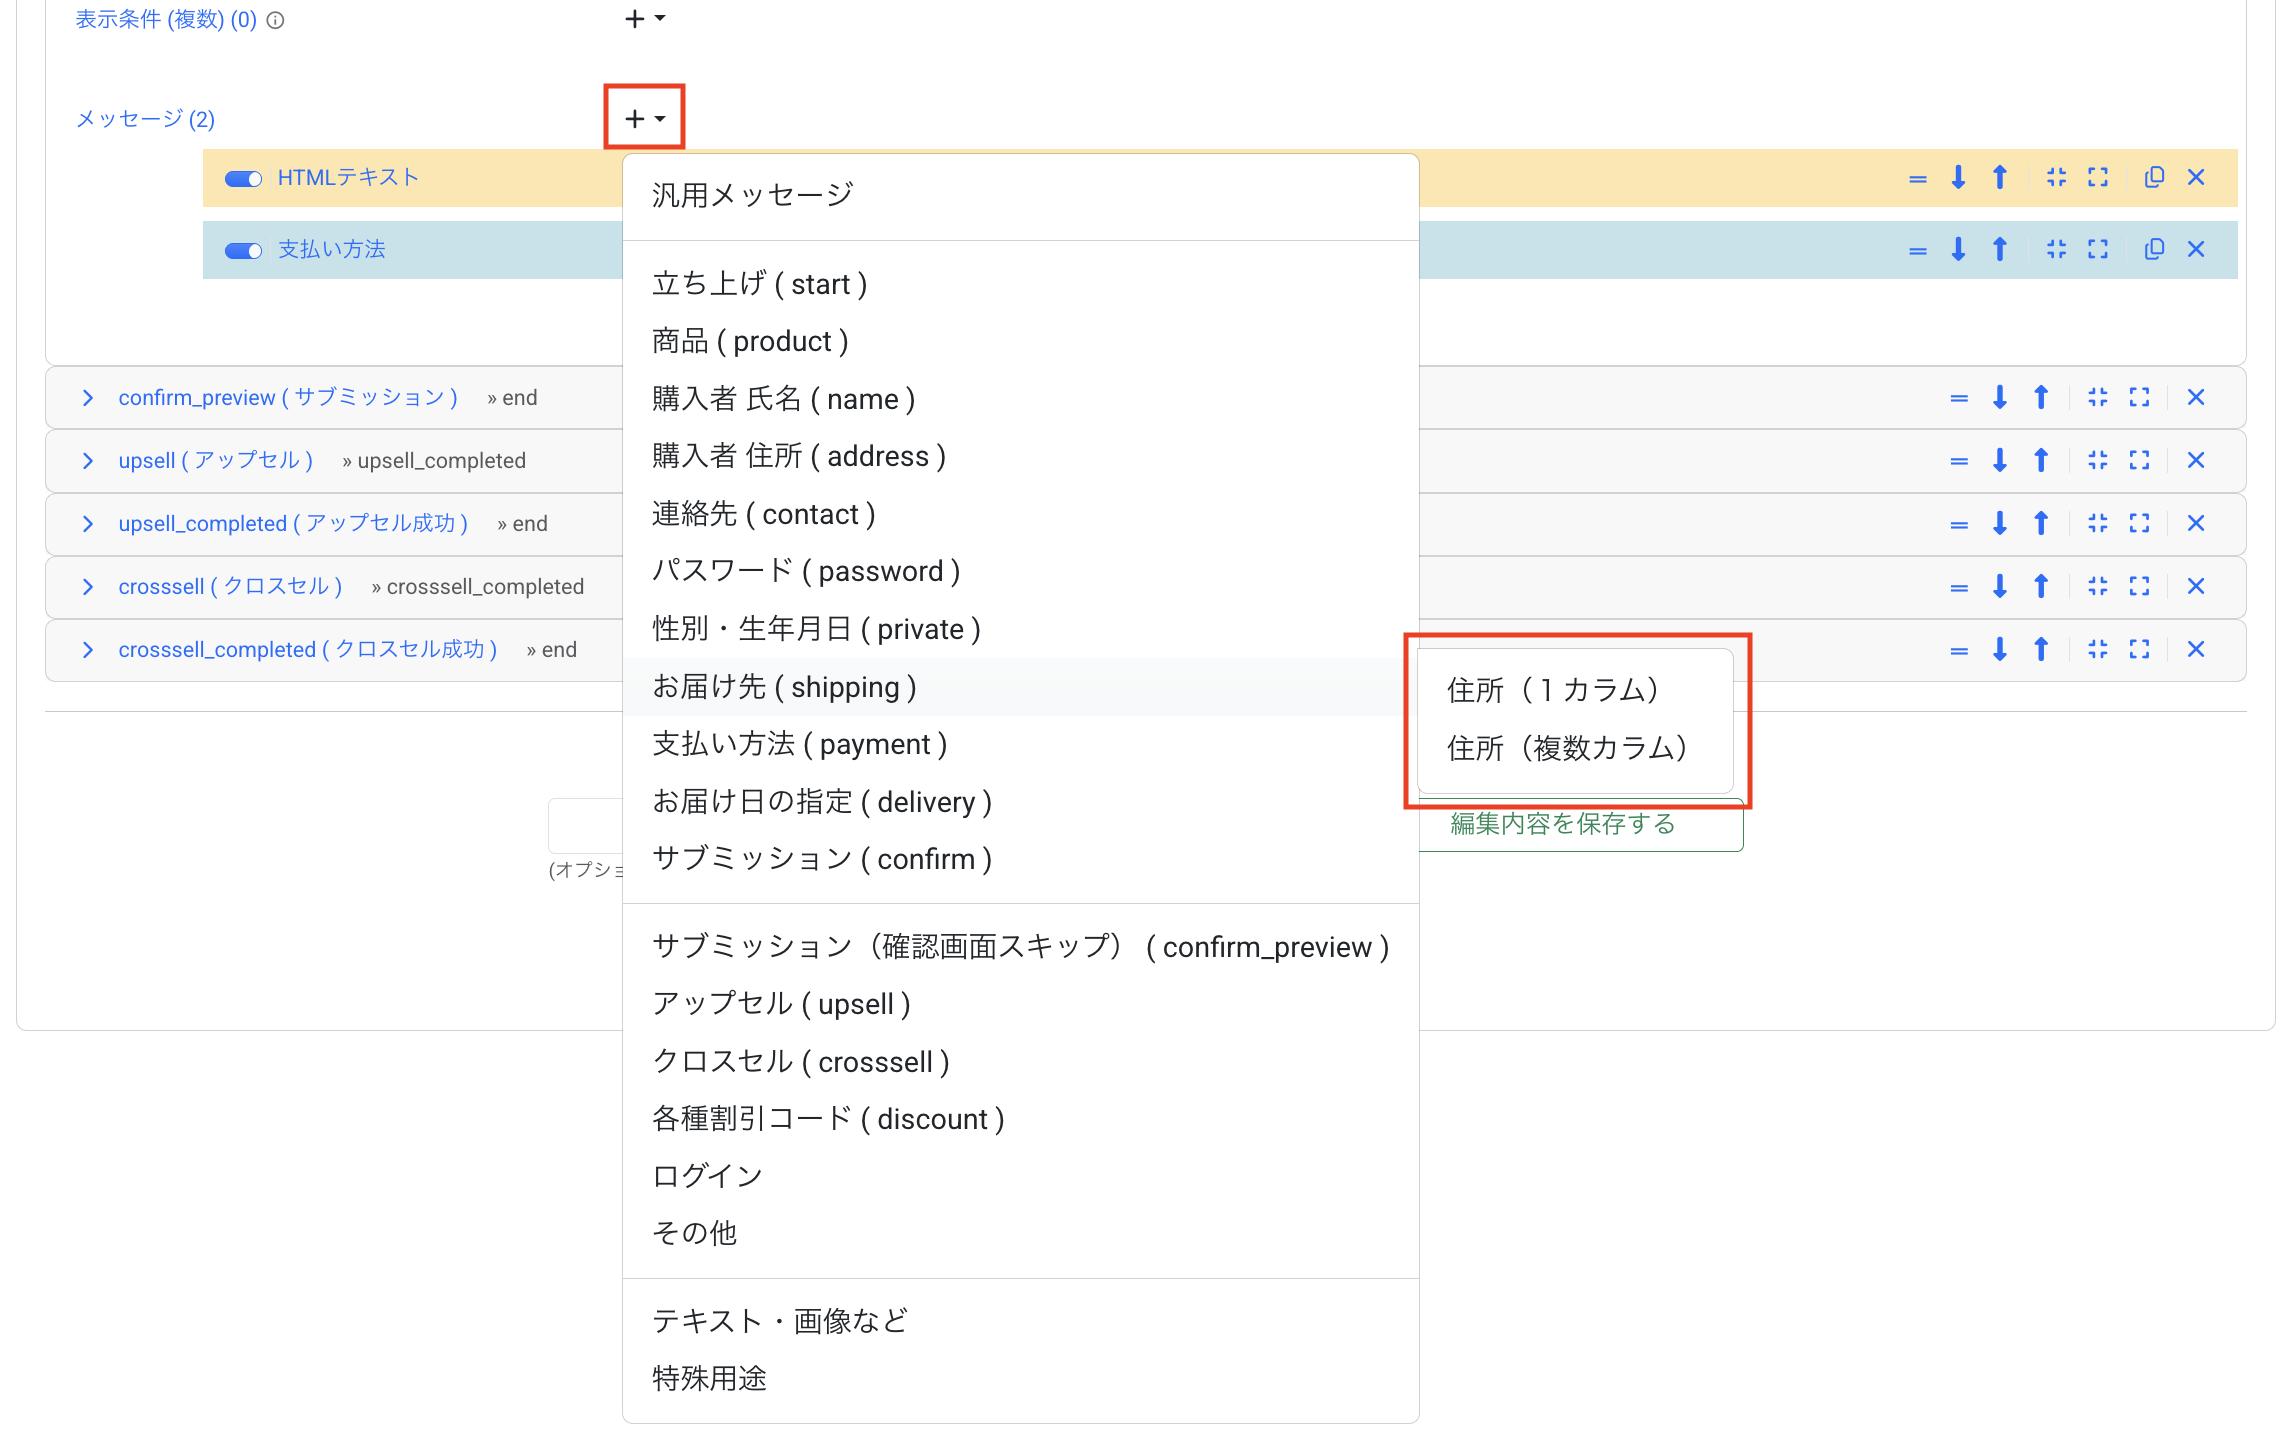Move the 支払い方法 row up
2282x1431 pixels.
tap(1999, 249)
